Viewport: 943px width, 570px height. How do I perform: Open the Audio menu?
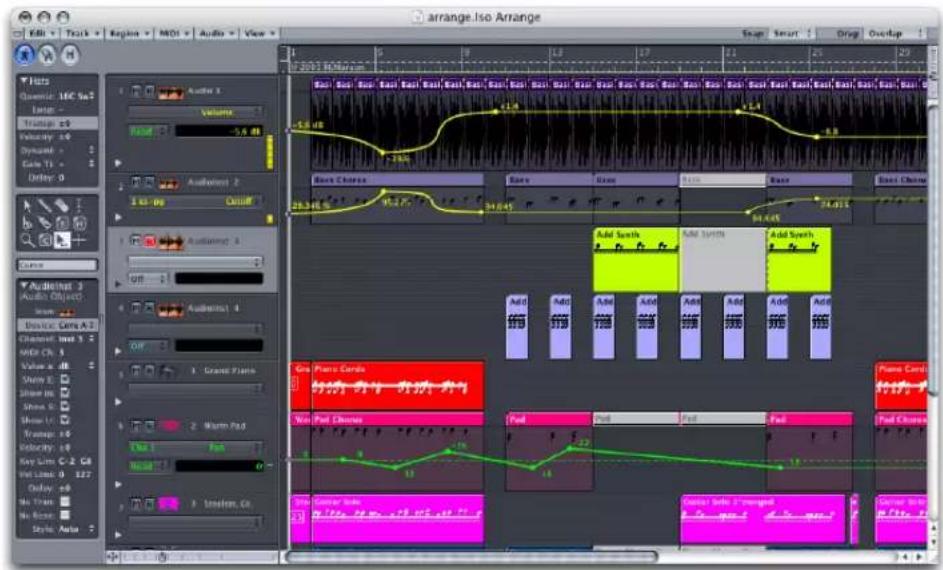point(215,34)
